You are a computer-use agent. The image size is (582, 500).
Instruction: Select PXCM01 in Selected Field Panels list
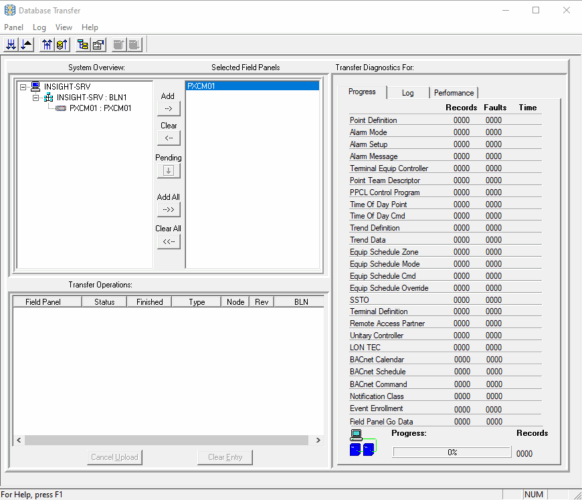click(252, 86)
